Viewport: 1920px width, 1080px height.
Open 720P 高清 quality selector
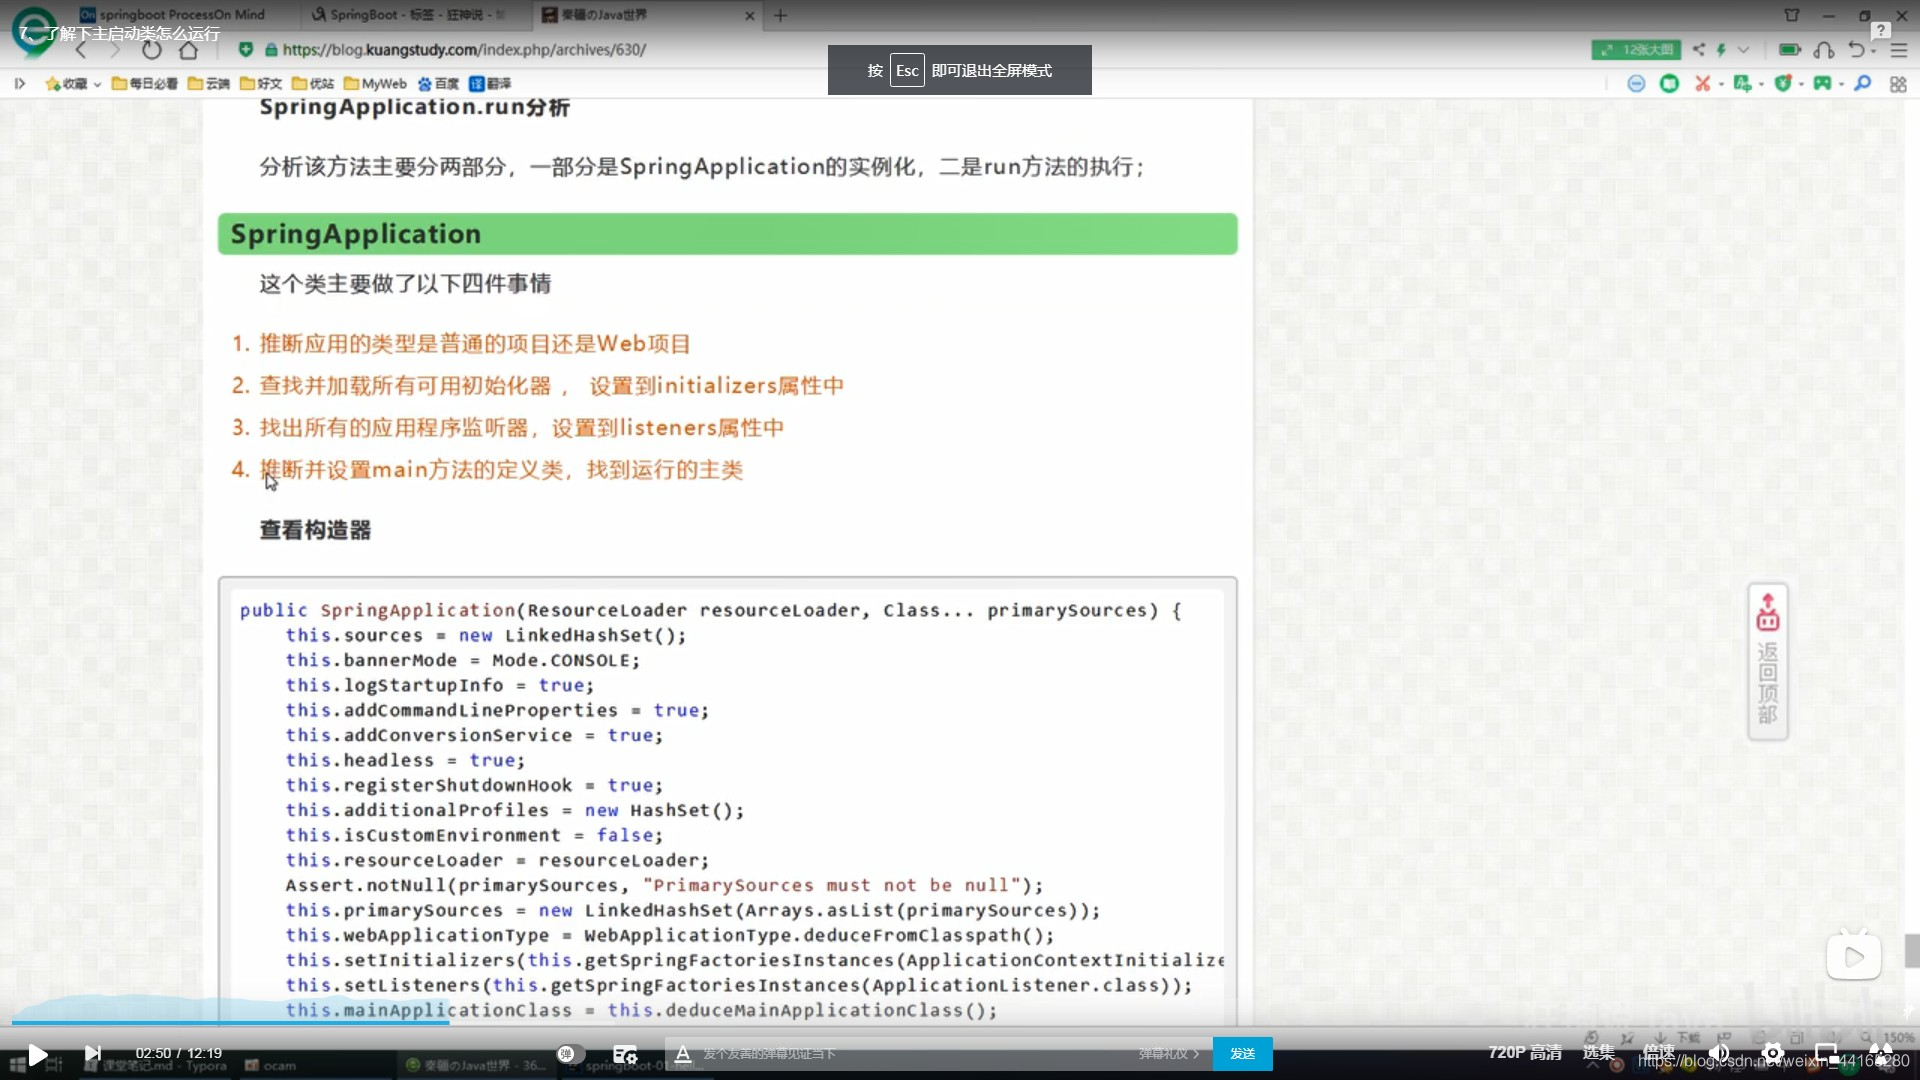[1524, 1052]
